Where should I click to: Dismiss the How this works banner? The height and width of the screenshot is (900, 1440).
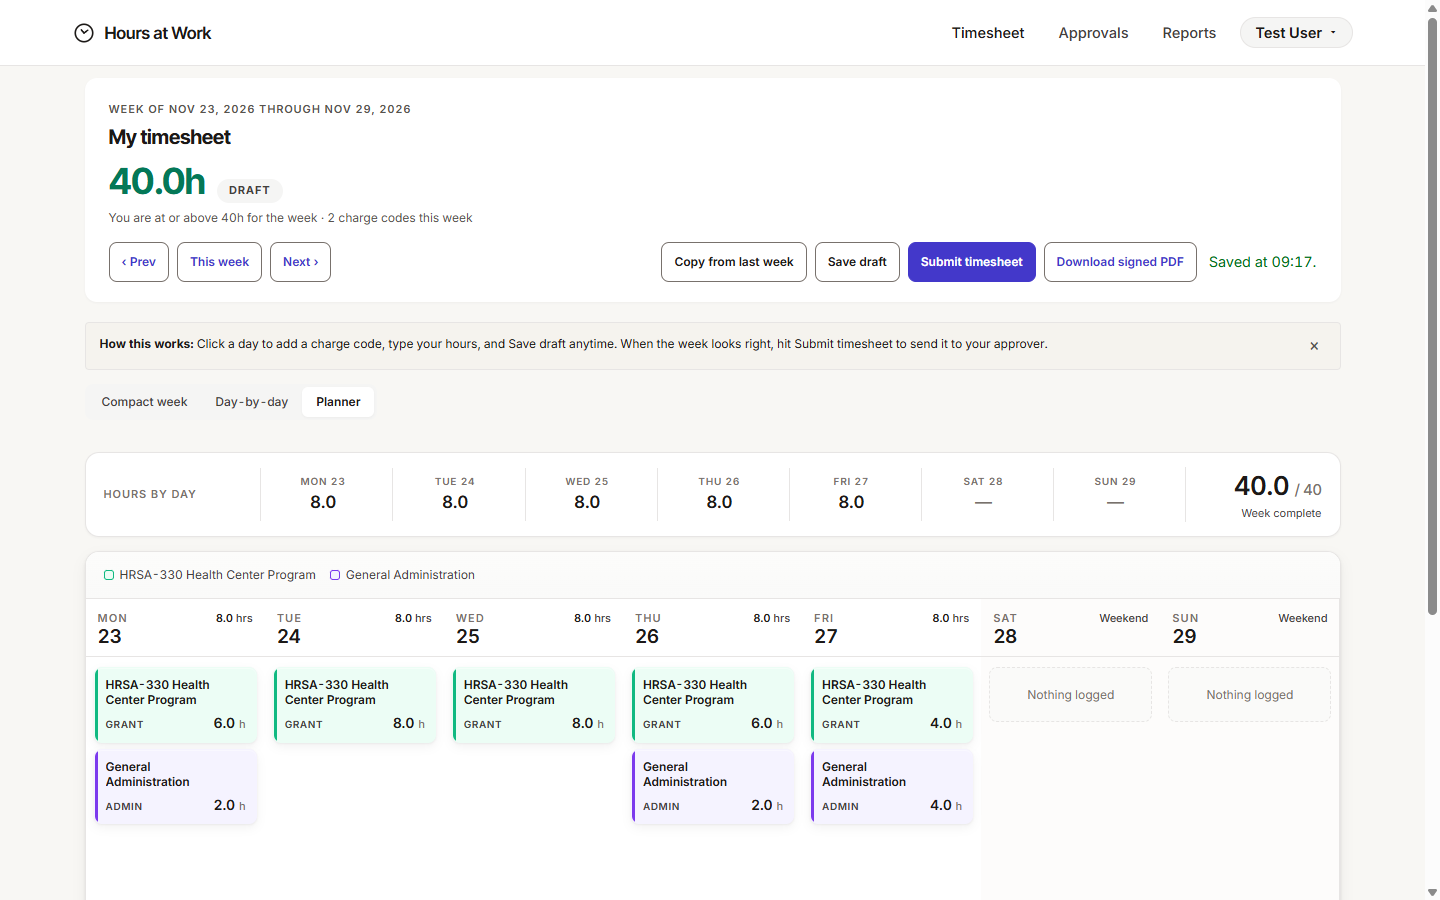pyautogui.click(x=1314, y=346)
